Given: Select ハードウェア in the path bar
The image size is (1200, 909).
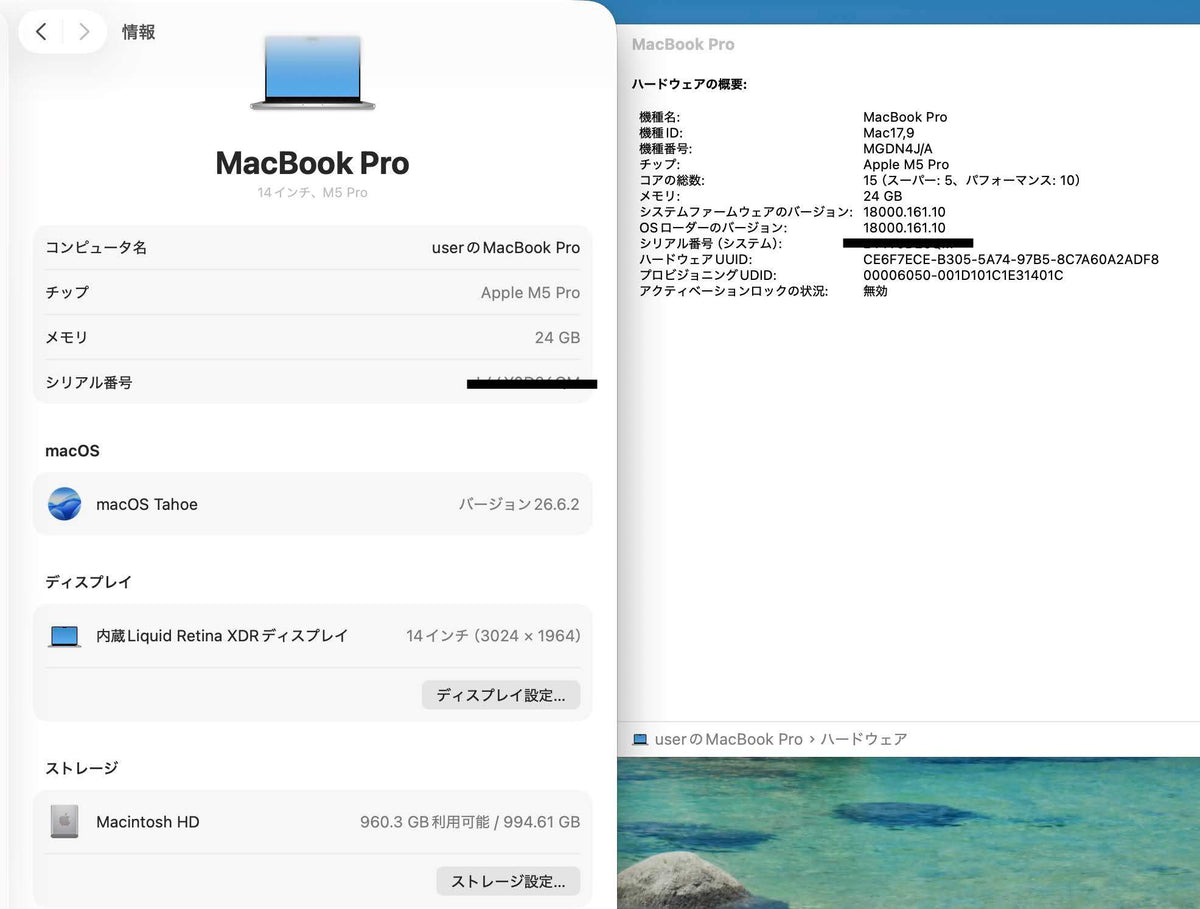Looking at the screenshot, I should pyautogui.click(x=864, y=739).
